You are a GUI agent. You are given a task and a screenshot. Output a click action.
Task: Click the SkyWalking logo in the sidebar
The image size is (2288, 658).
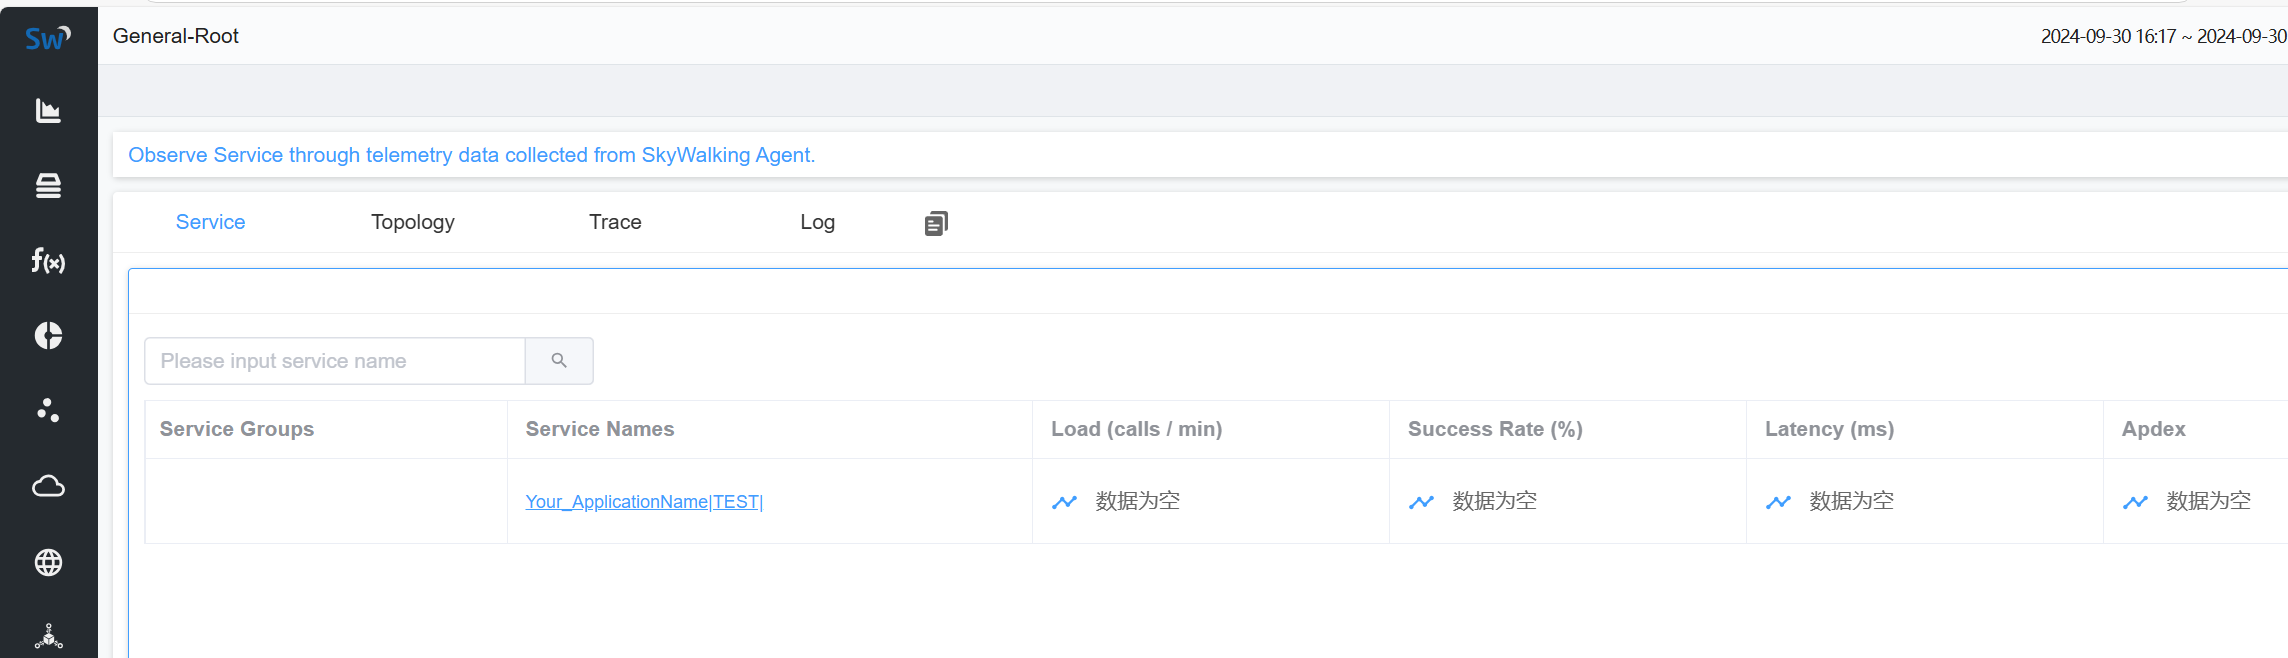[48, 38]
